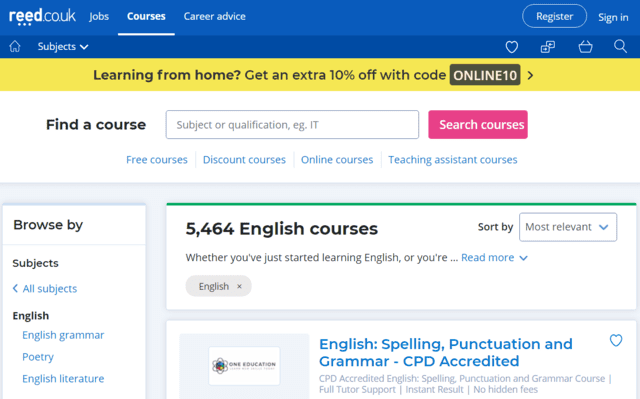This screenshot has height=399, width=640.
Task: Select the Courses tab
Action: (x=146, y=16)
